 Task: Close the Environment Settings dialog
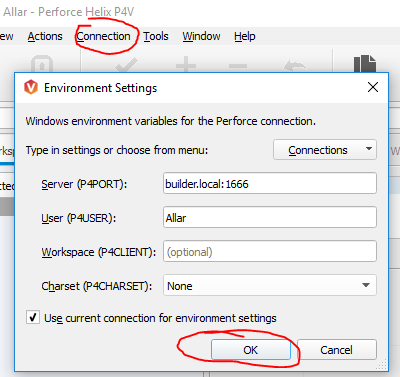click(373, 87)
